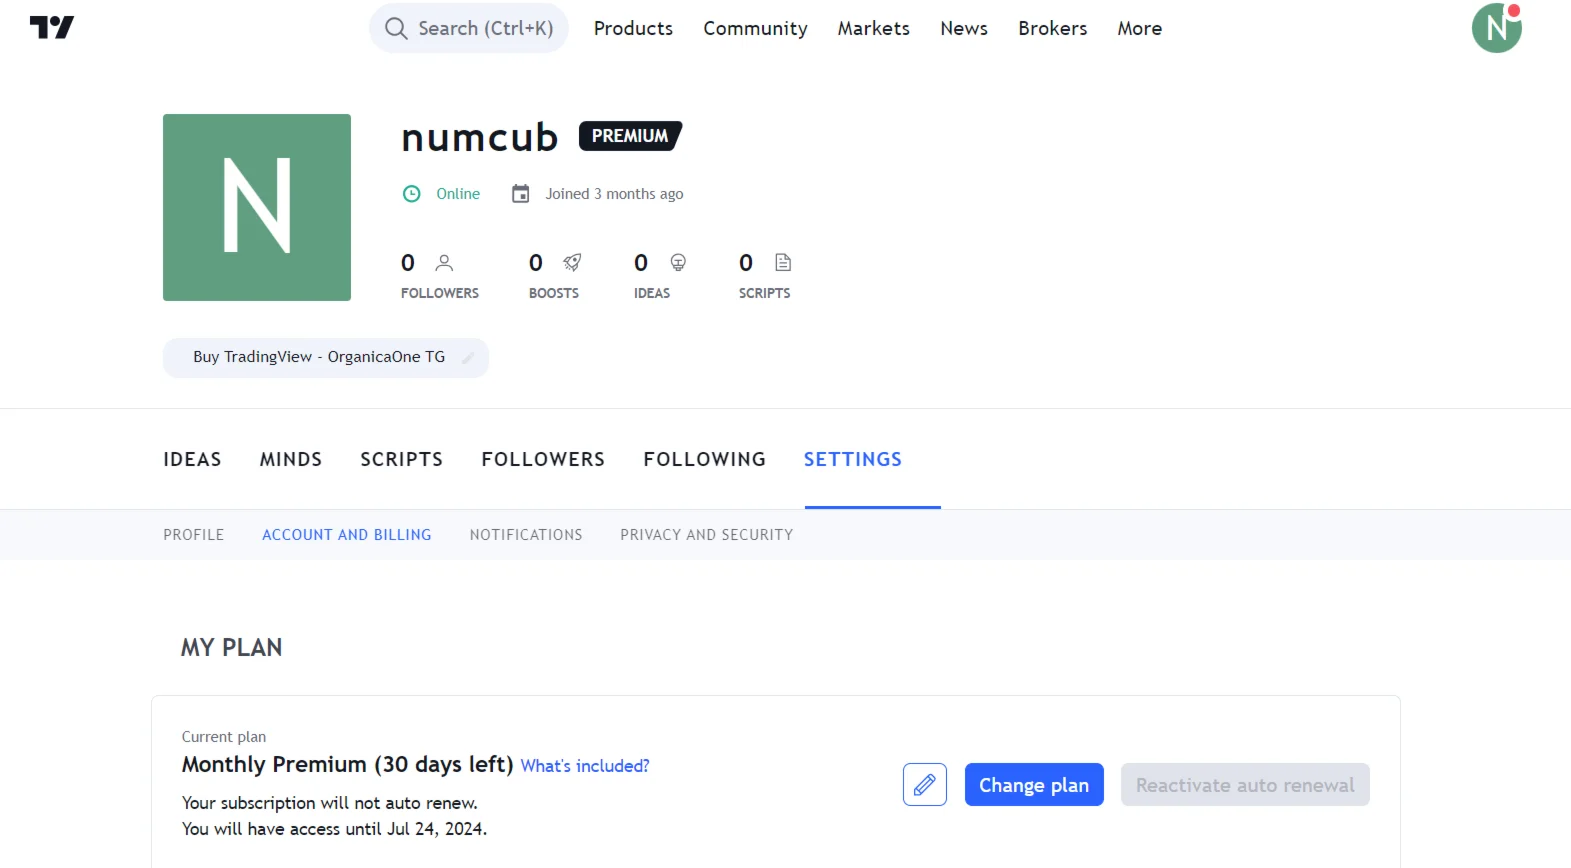Open PRIVACY AND SECURITY sub-tab
Viewport: 1571px width, 868px height.
coord(707,535)
